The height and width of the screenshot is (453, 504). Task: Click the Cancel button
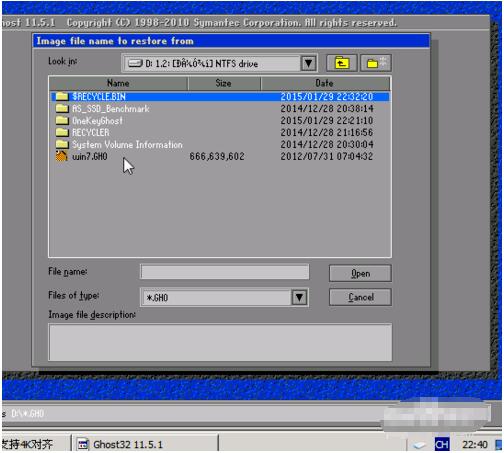360,297
